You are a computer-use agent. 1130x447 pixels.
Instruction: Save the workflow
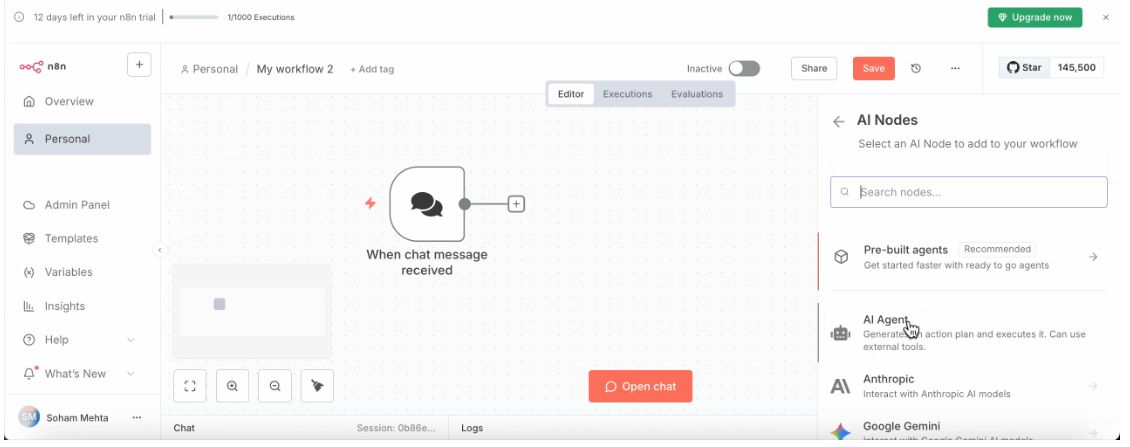[873, 68]
